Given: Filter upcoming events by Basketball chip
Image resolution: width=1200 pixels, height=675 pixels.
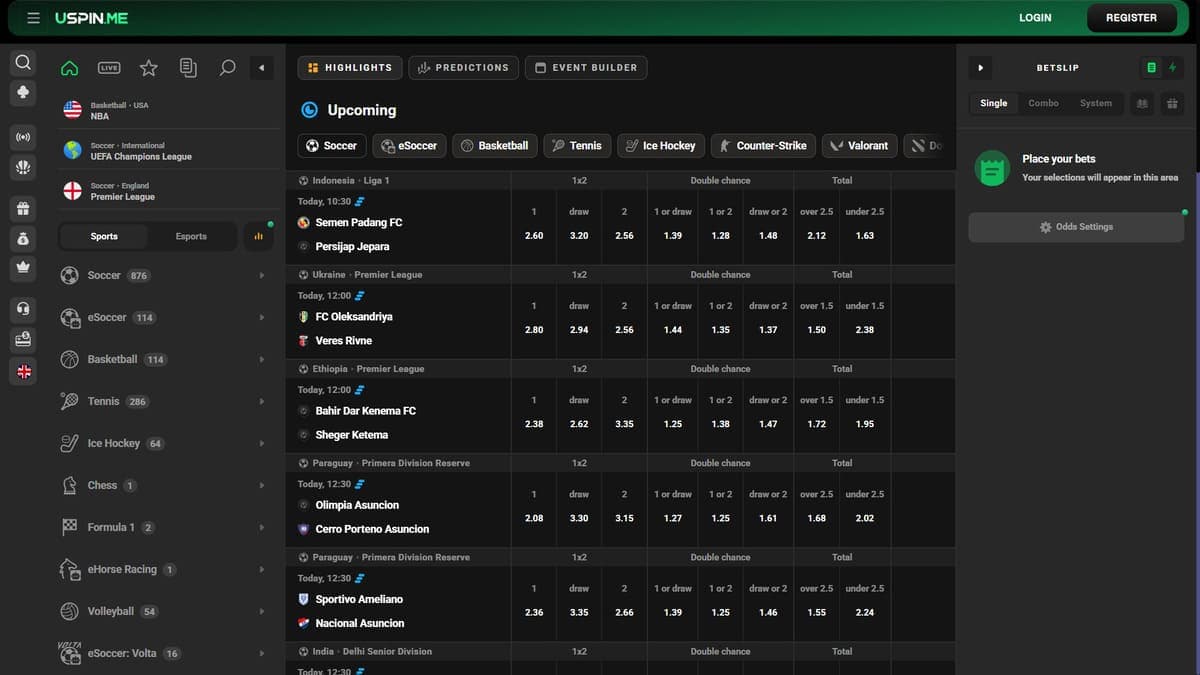Looking at the screenshot, I should pyautogui.click(x=494, y=146).
